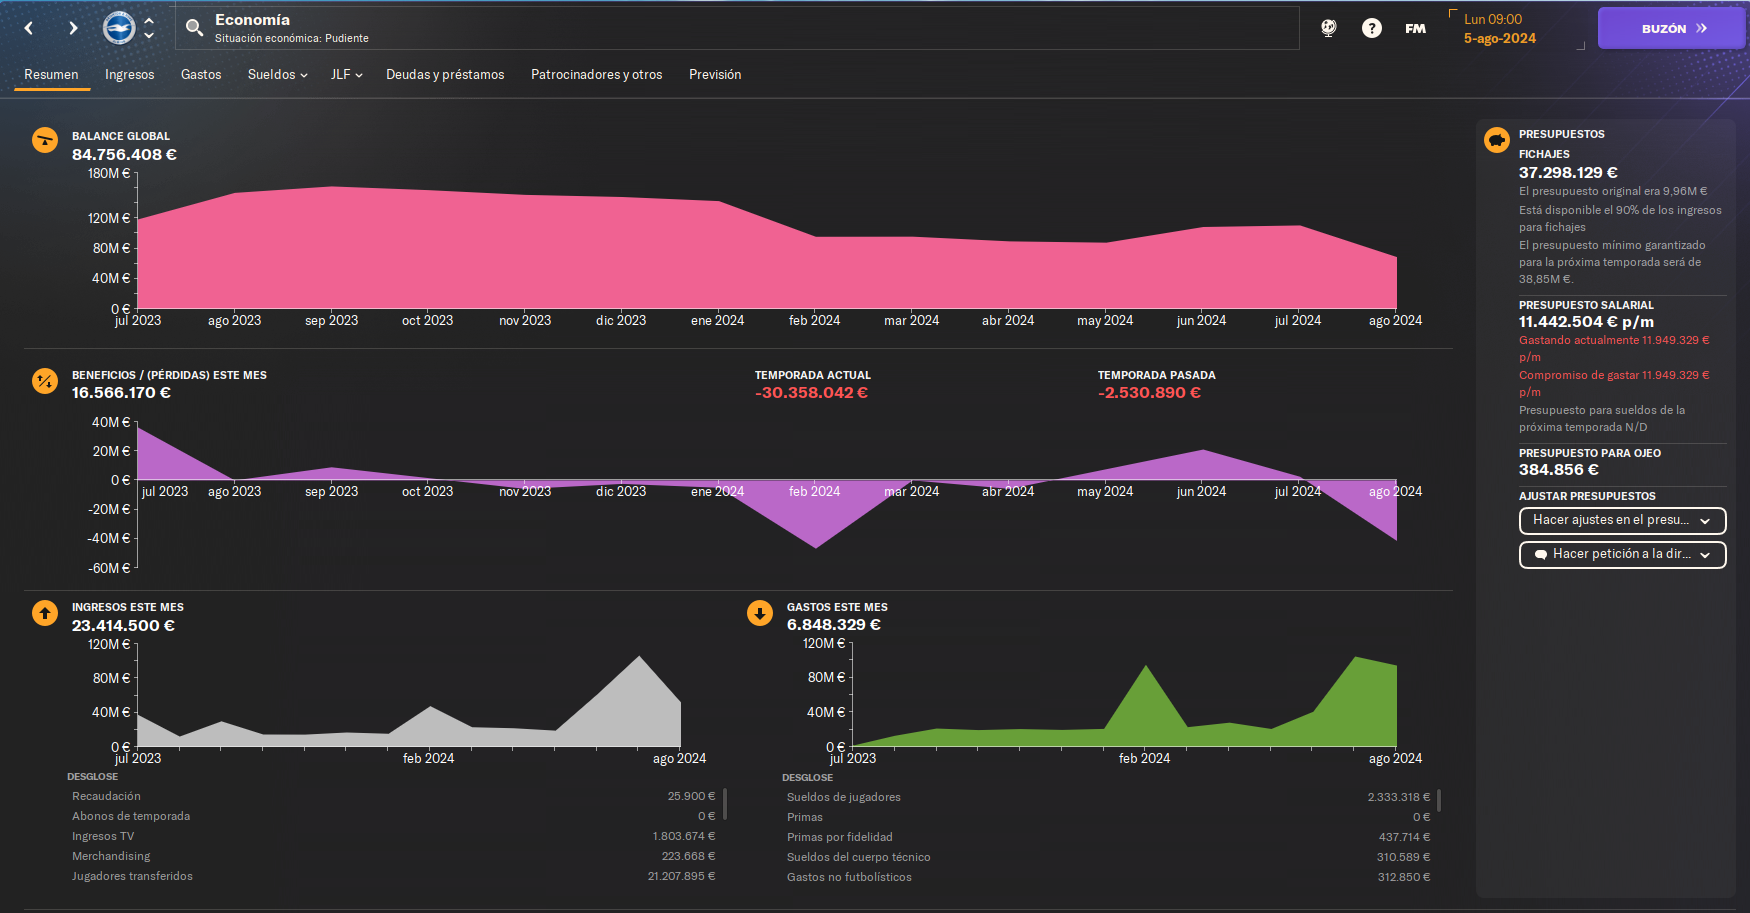This screenshot has height=913, width=1750.
Task: Switch to the Ingresos tab
Action: 130,74
